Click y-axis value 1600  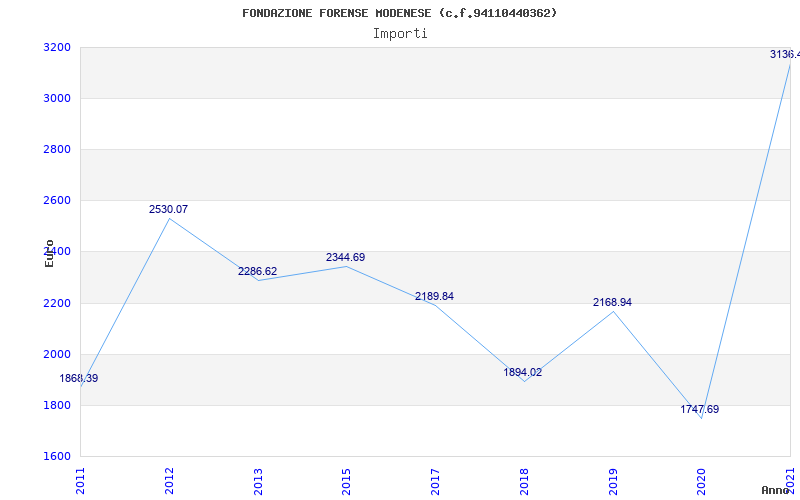pos(57,456)
